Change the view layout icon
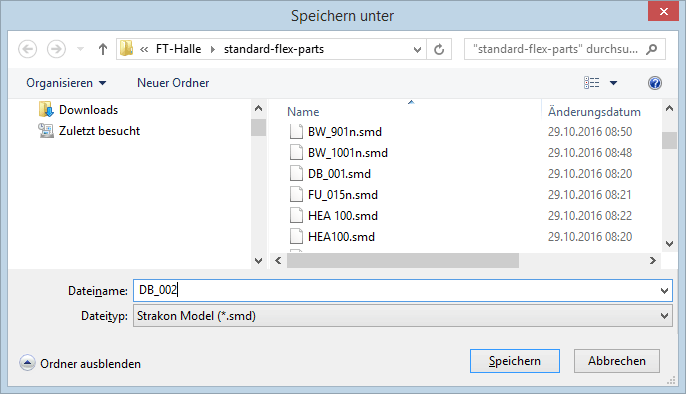The height and width of the screenshot is (394, 686). (592, 83)
